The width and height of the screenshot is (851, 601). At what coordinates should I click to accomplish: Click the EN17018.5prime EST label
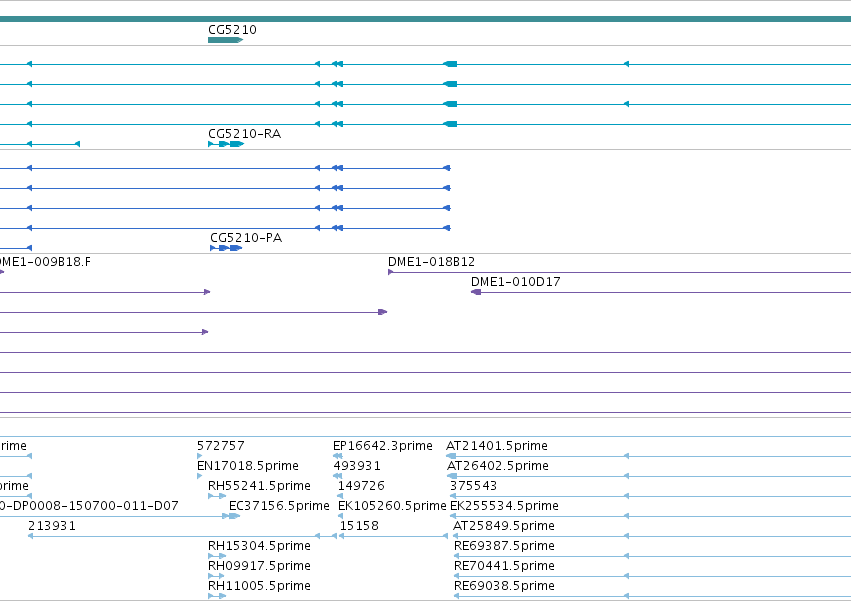click(x=247, y=466)
